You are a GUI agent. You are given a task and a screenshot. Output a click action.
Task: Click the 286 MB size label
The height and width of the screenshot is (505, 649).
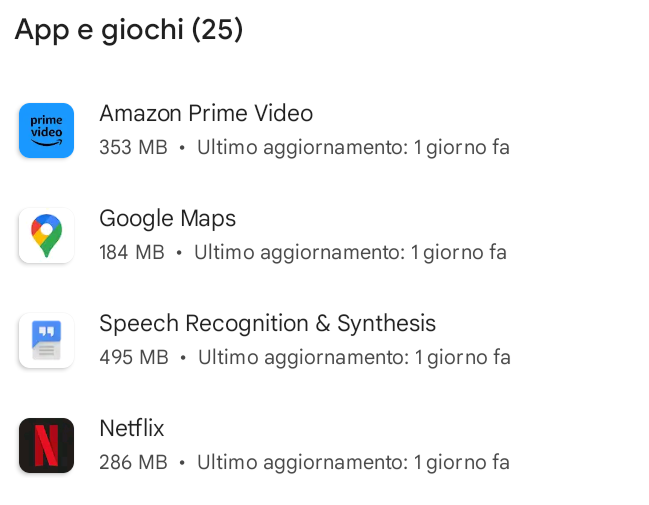coord(133,463)
